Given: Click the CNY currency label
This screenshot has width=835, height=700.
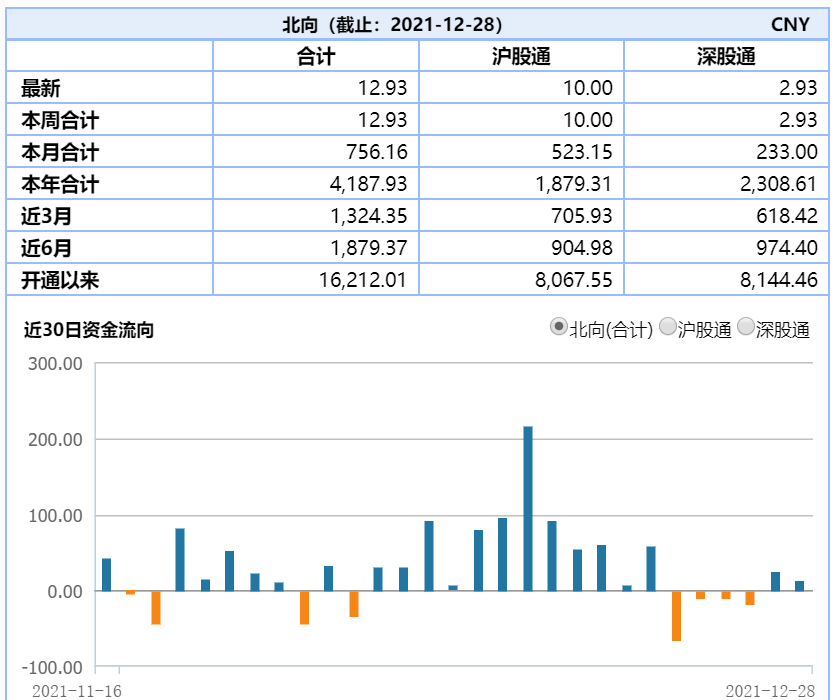Looking at the screenshot, I should pos(790,25).
